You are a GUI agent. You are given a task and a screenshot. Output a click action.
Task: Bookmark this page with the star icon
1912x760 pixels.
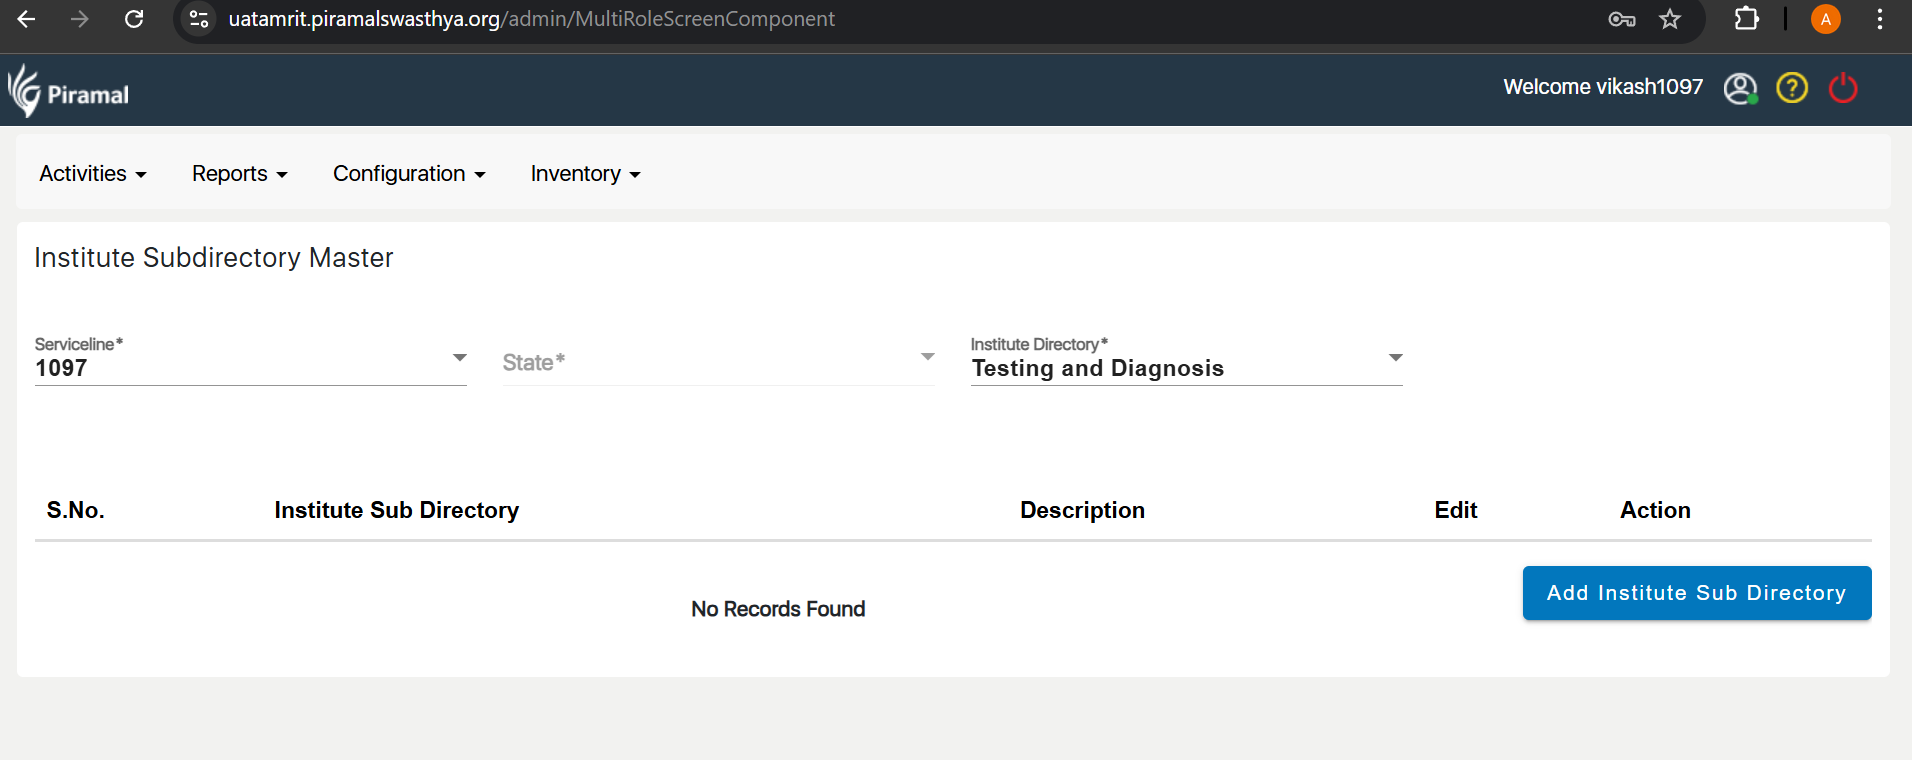click(1670, 19)
